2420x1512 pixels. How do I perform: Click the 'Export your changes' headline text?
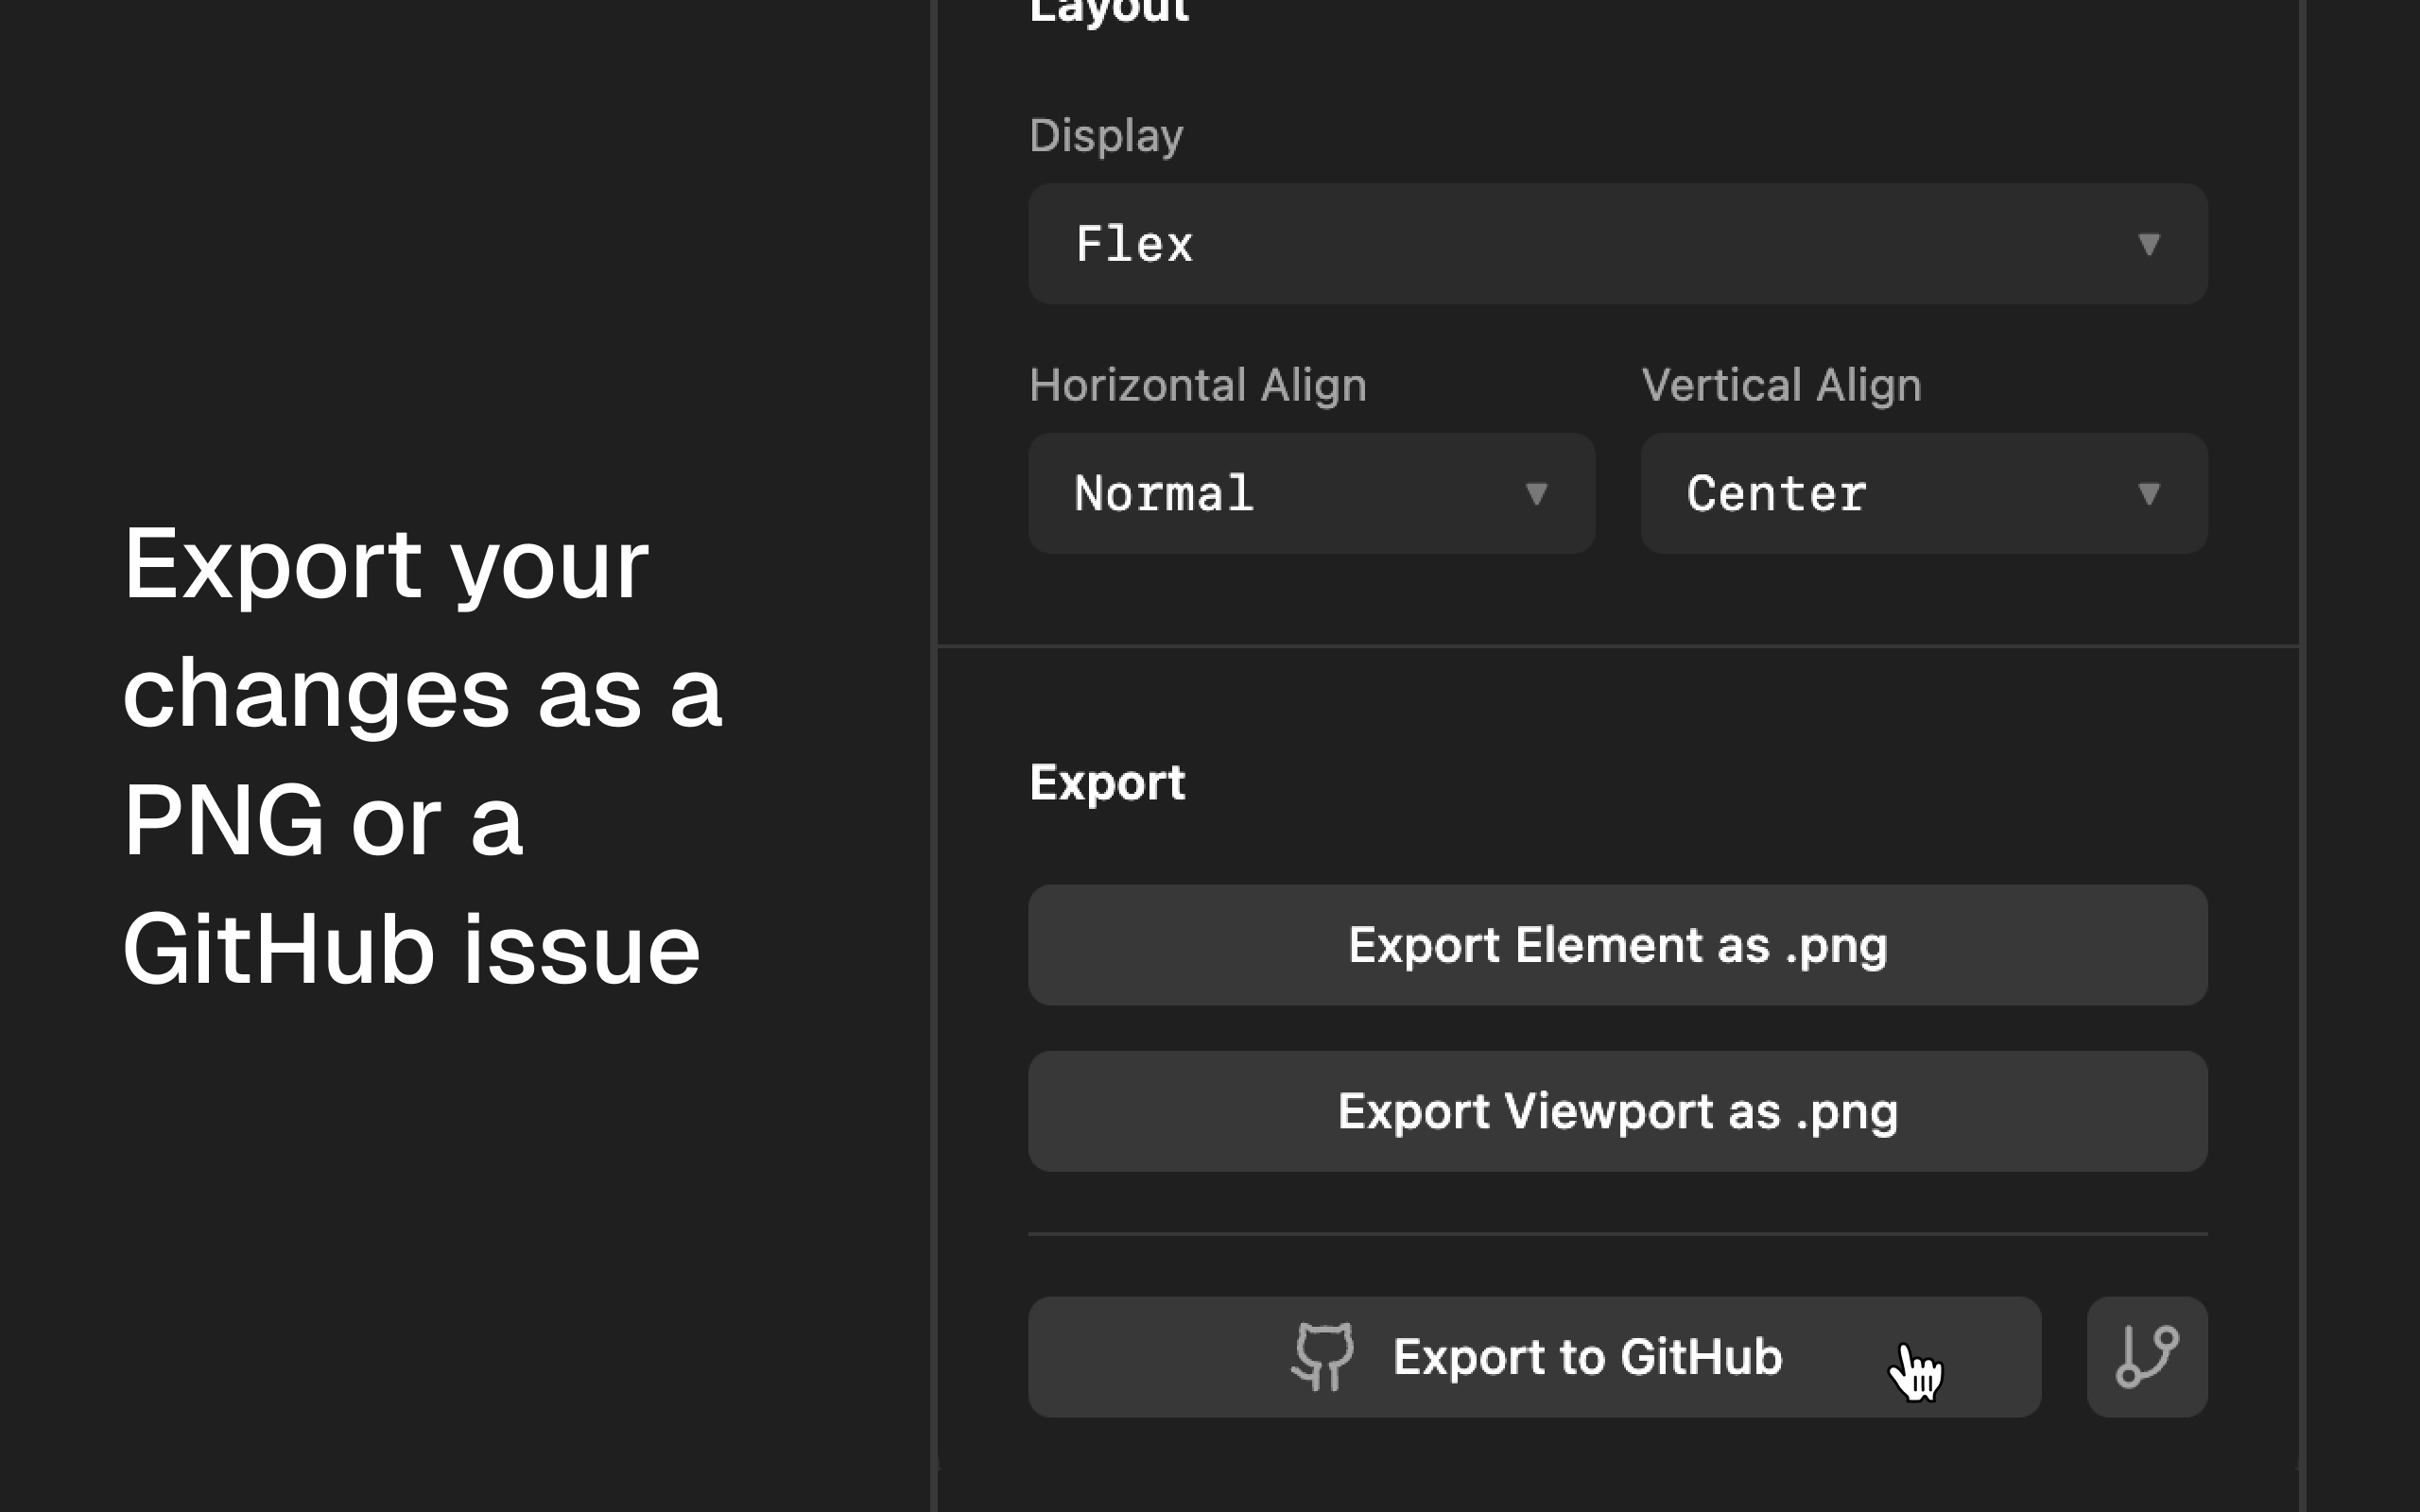point(421,628)
